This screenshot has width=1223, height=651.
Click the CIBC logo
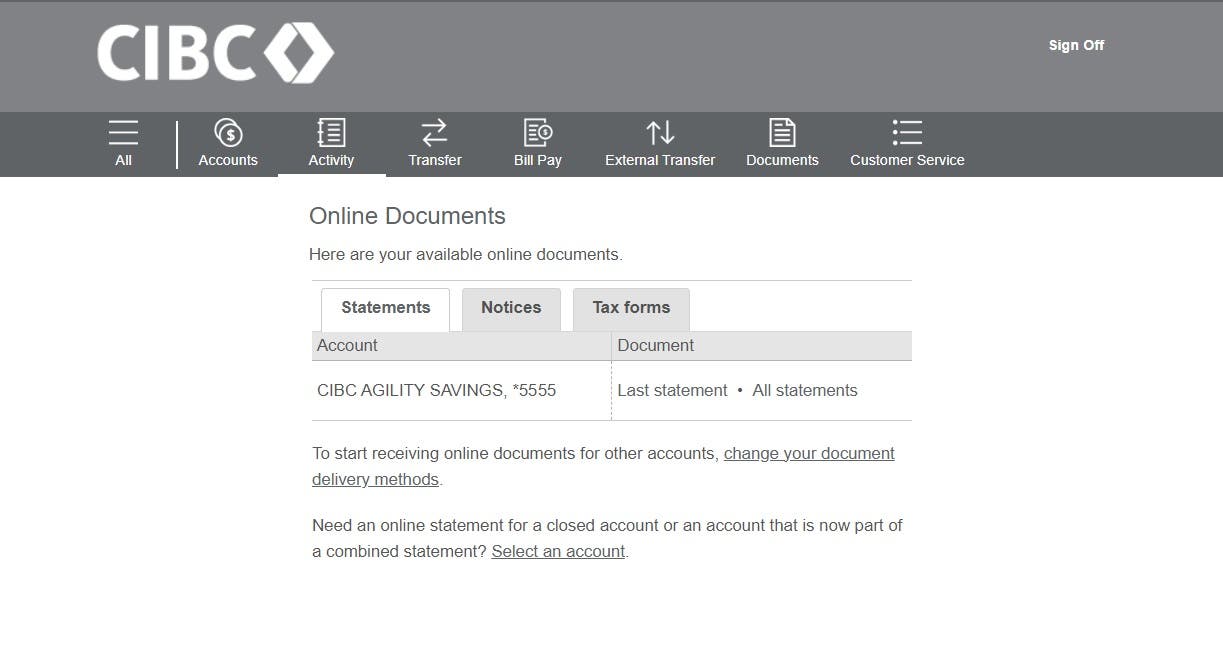pyautogui.click(x=215, y=53)
